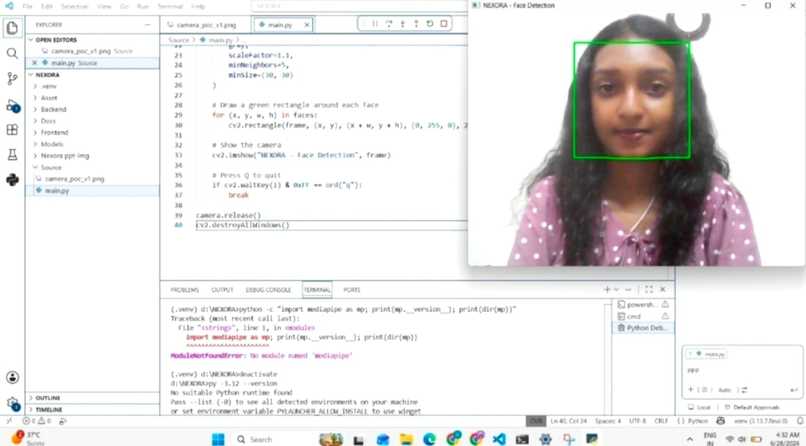Expand the Docs folder
Image resolution: width=806 pixels, height=446 pixels.
click(x=95, y=121)
